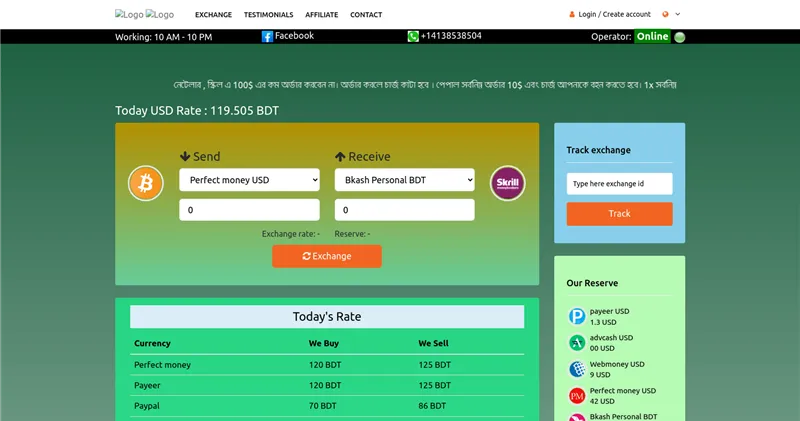Click Login / Create account link
The height and width of the screenshot is (421, 800).
click(x=614, y=14)
